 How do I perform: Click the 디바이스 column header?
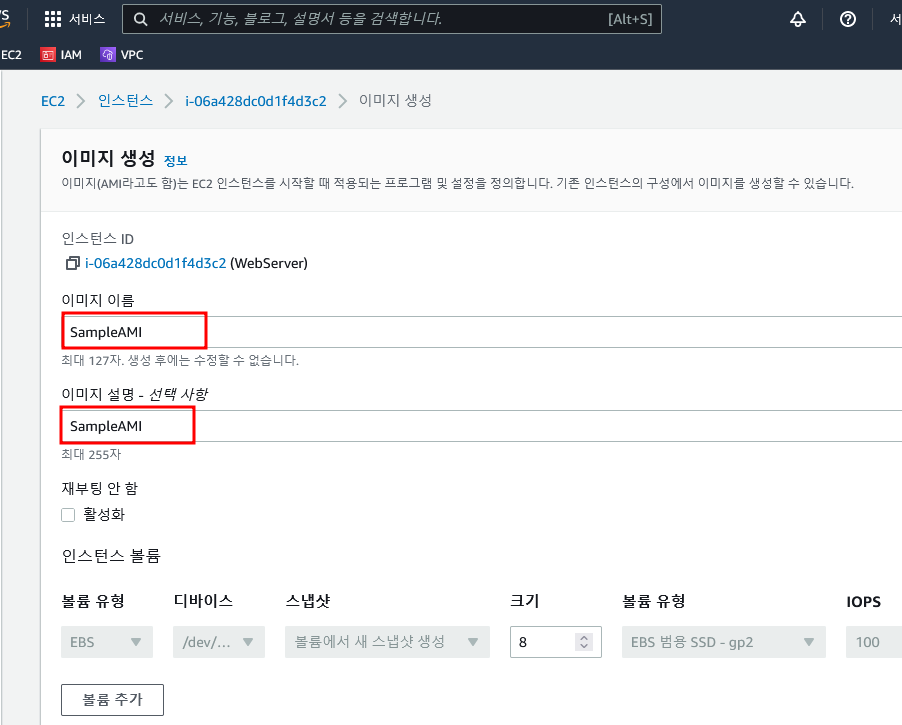coord(203,601)
